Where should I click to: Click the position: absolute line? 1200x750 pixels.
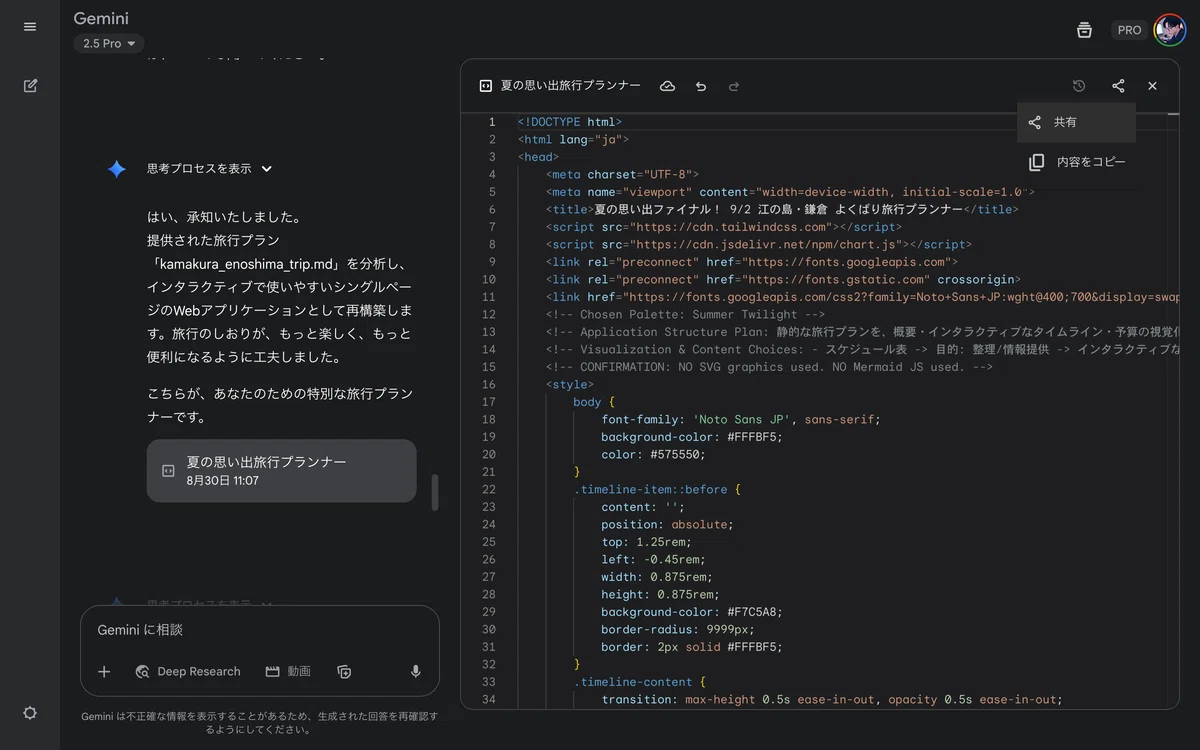click(x=667, y=524)
